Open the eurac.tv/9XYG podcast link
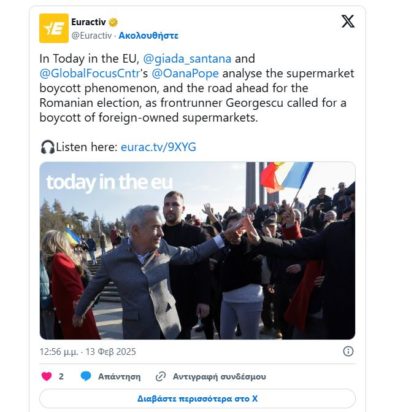 [158, 147]
